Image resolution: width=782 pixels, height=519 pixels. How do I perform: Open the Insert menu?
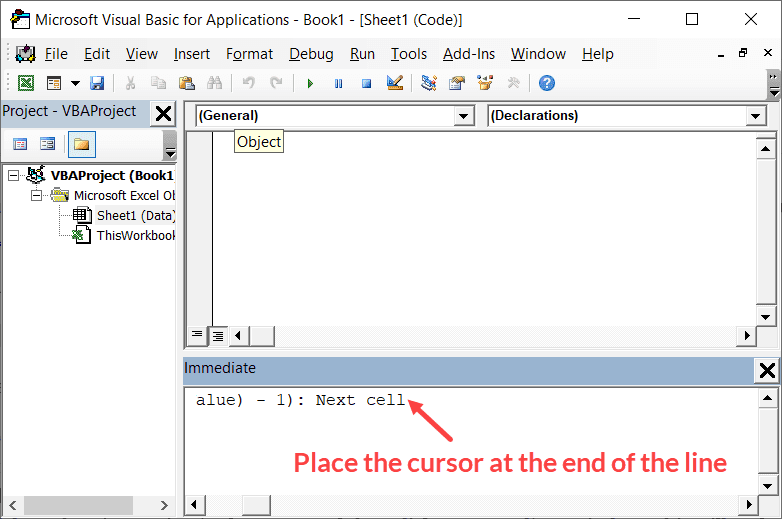[192, 54]
